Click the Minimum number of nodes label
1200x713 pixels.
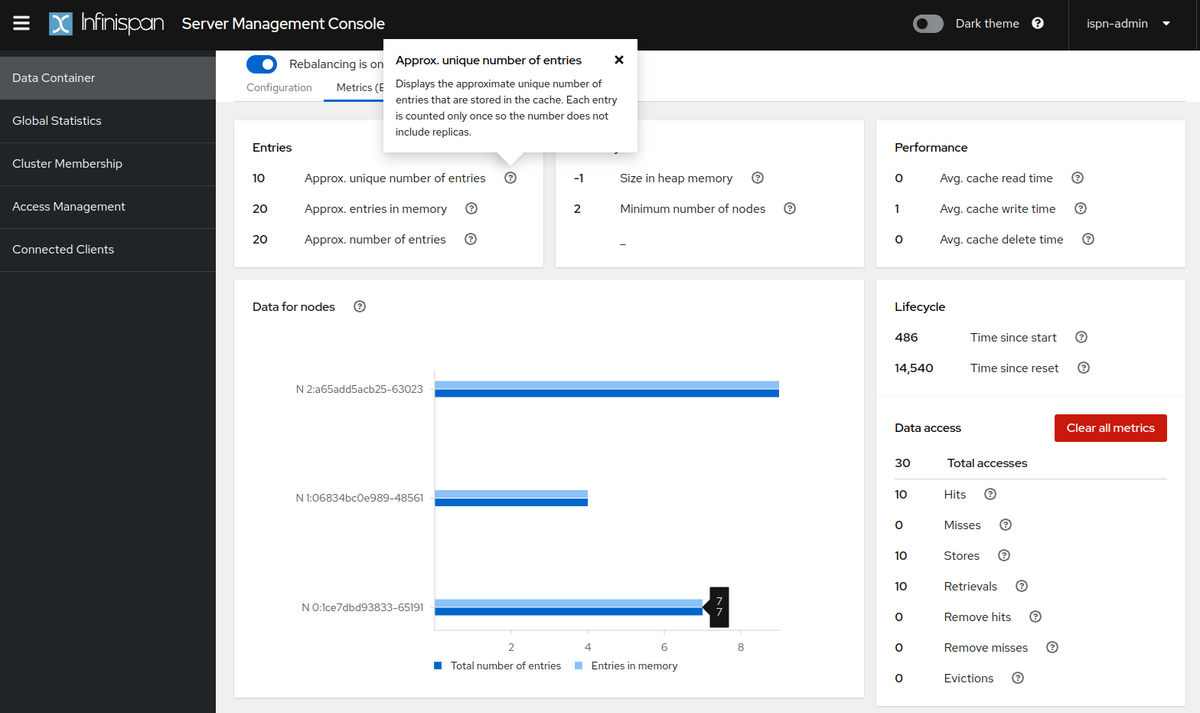(693, 209)
